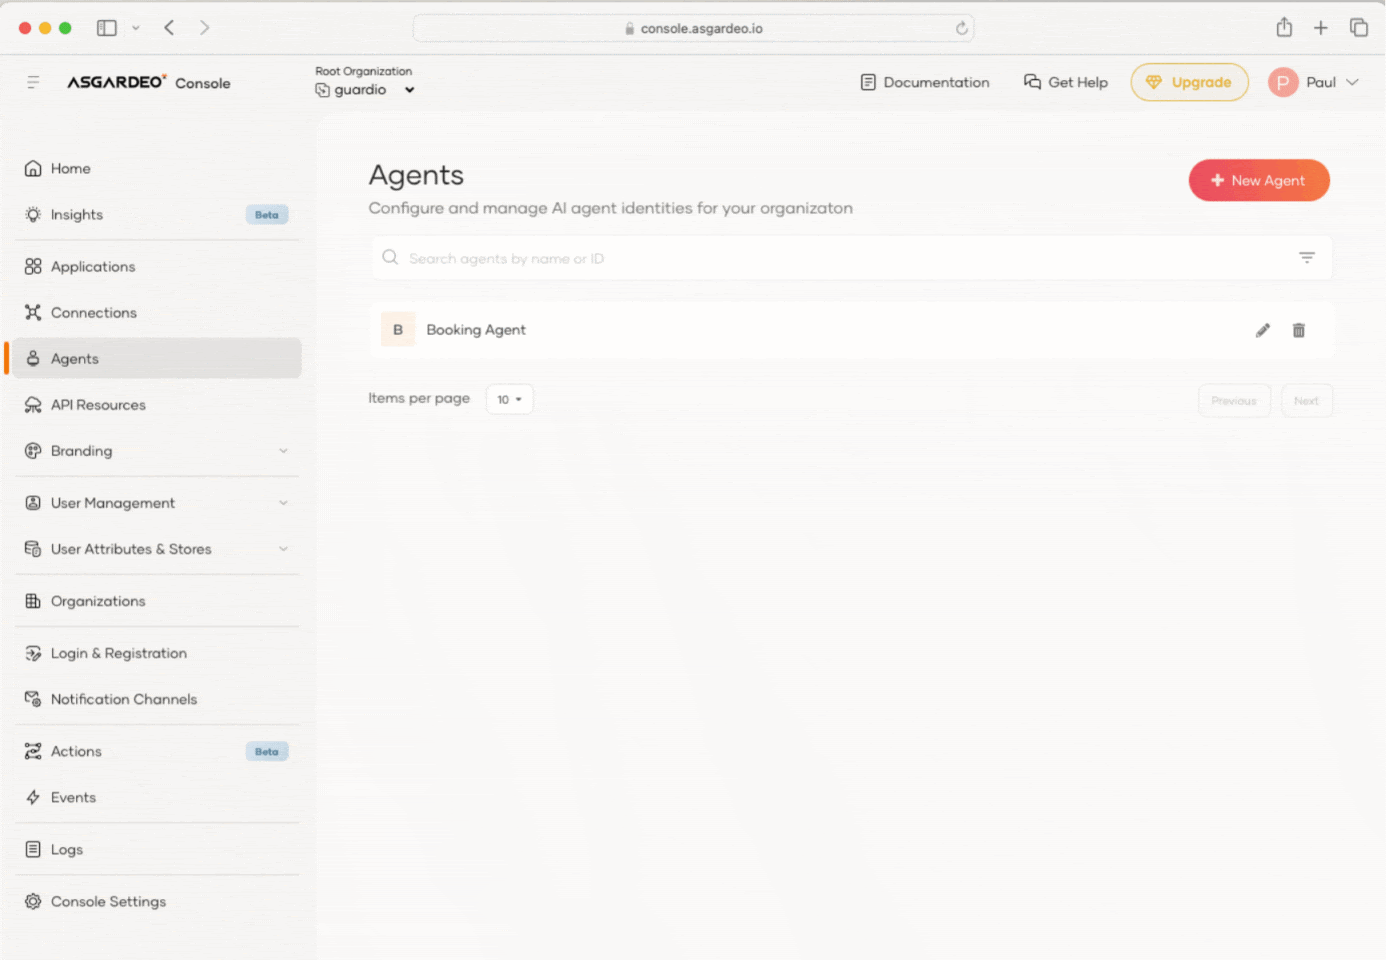Click the search agents input field

click(840, 258)
